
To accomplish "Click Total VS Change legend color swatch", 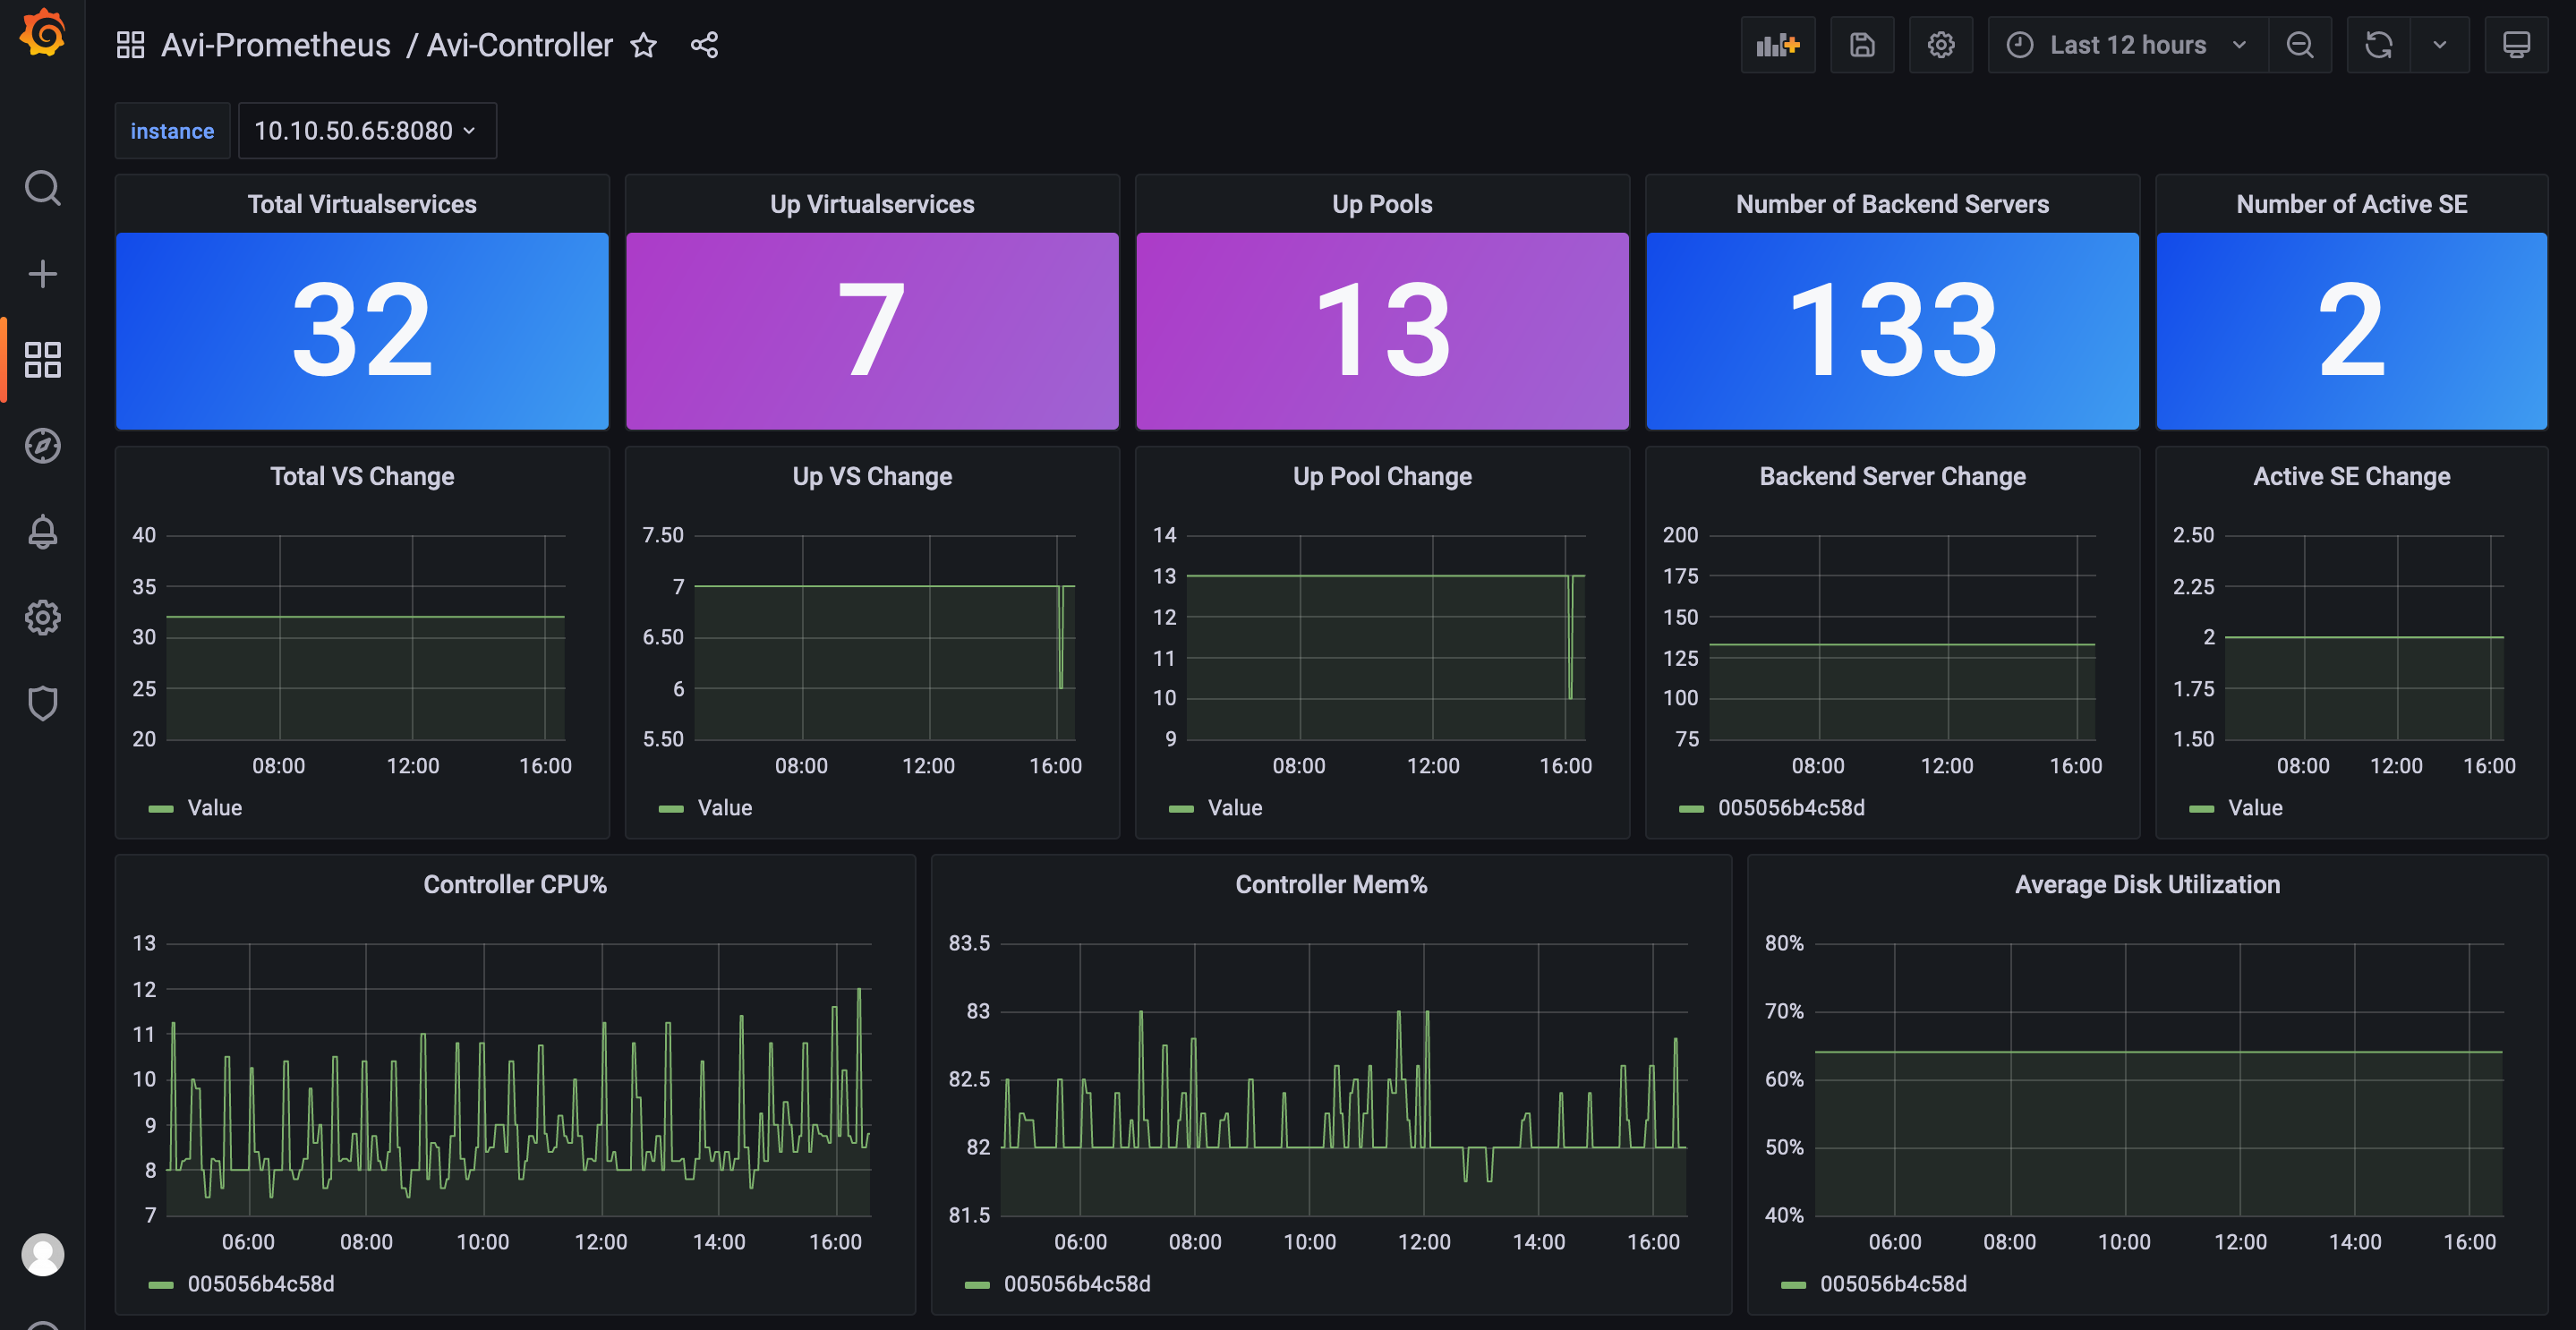I will pyautogui.click(x=161, y=808).
